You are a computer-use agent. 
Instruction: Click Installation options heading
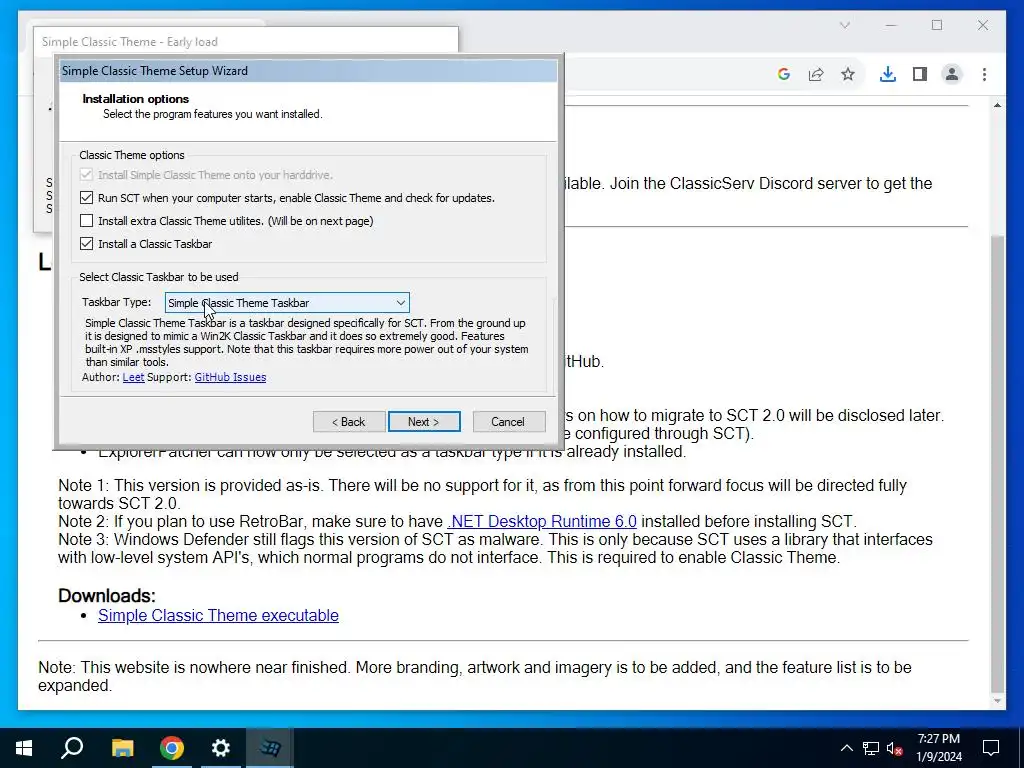tap(135, 99)
